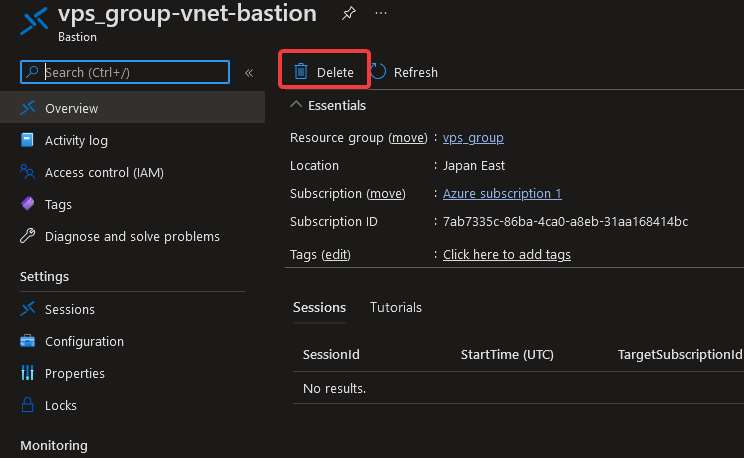Viewport: 744px width, 458px height.
Task: Click the Properties bars icon
Action: click(x=28, y=373)
